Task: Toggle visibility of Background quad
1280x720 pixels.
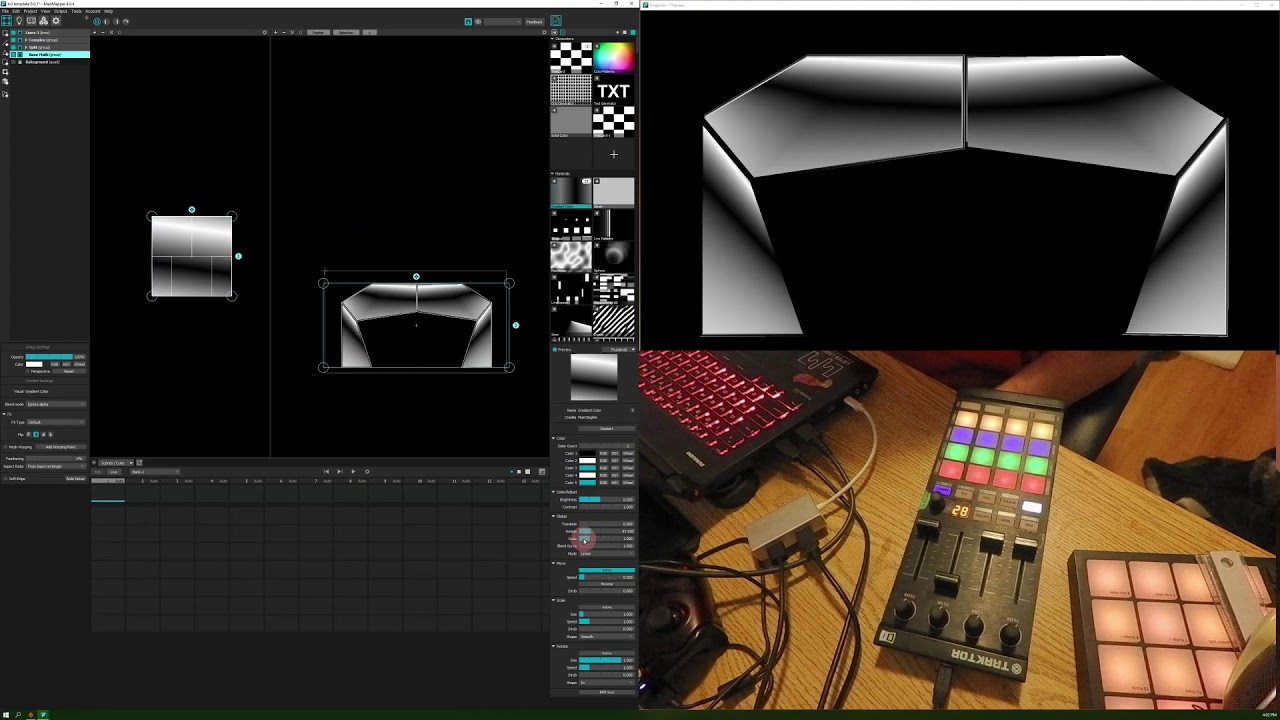Action: (x=13, y=62)
